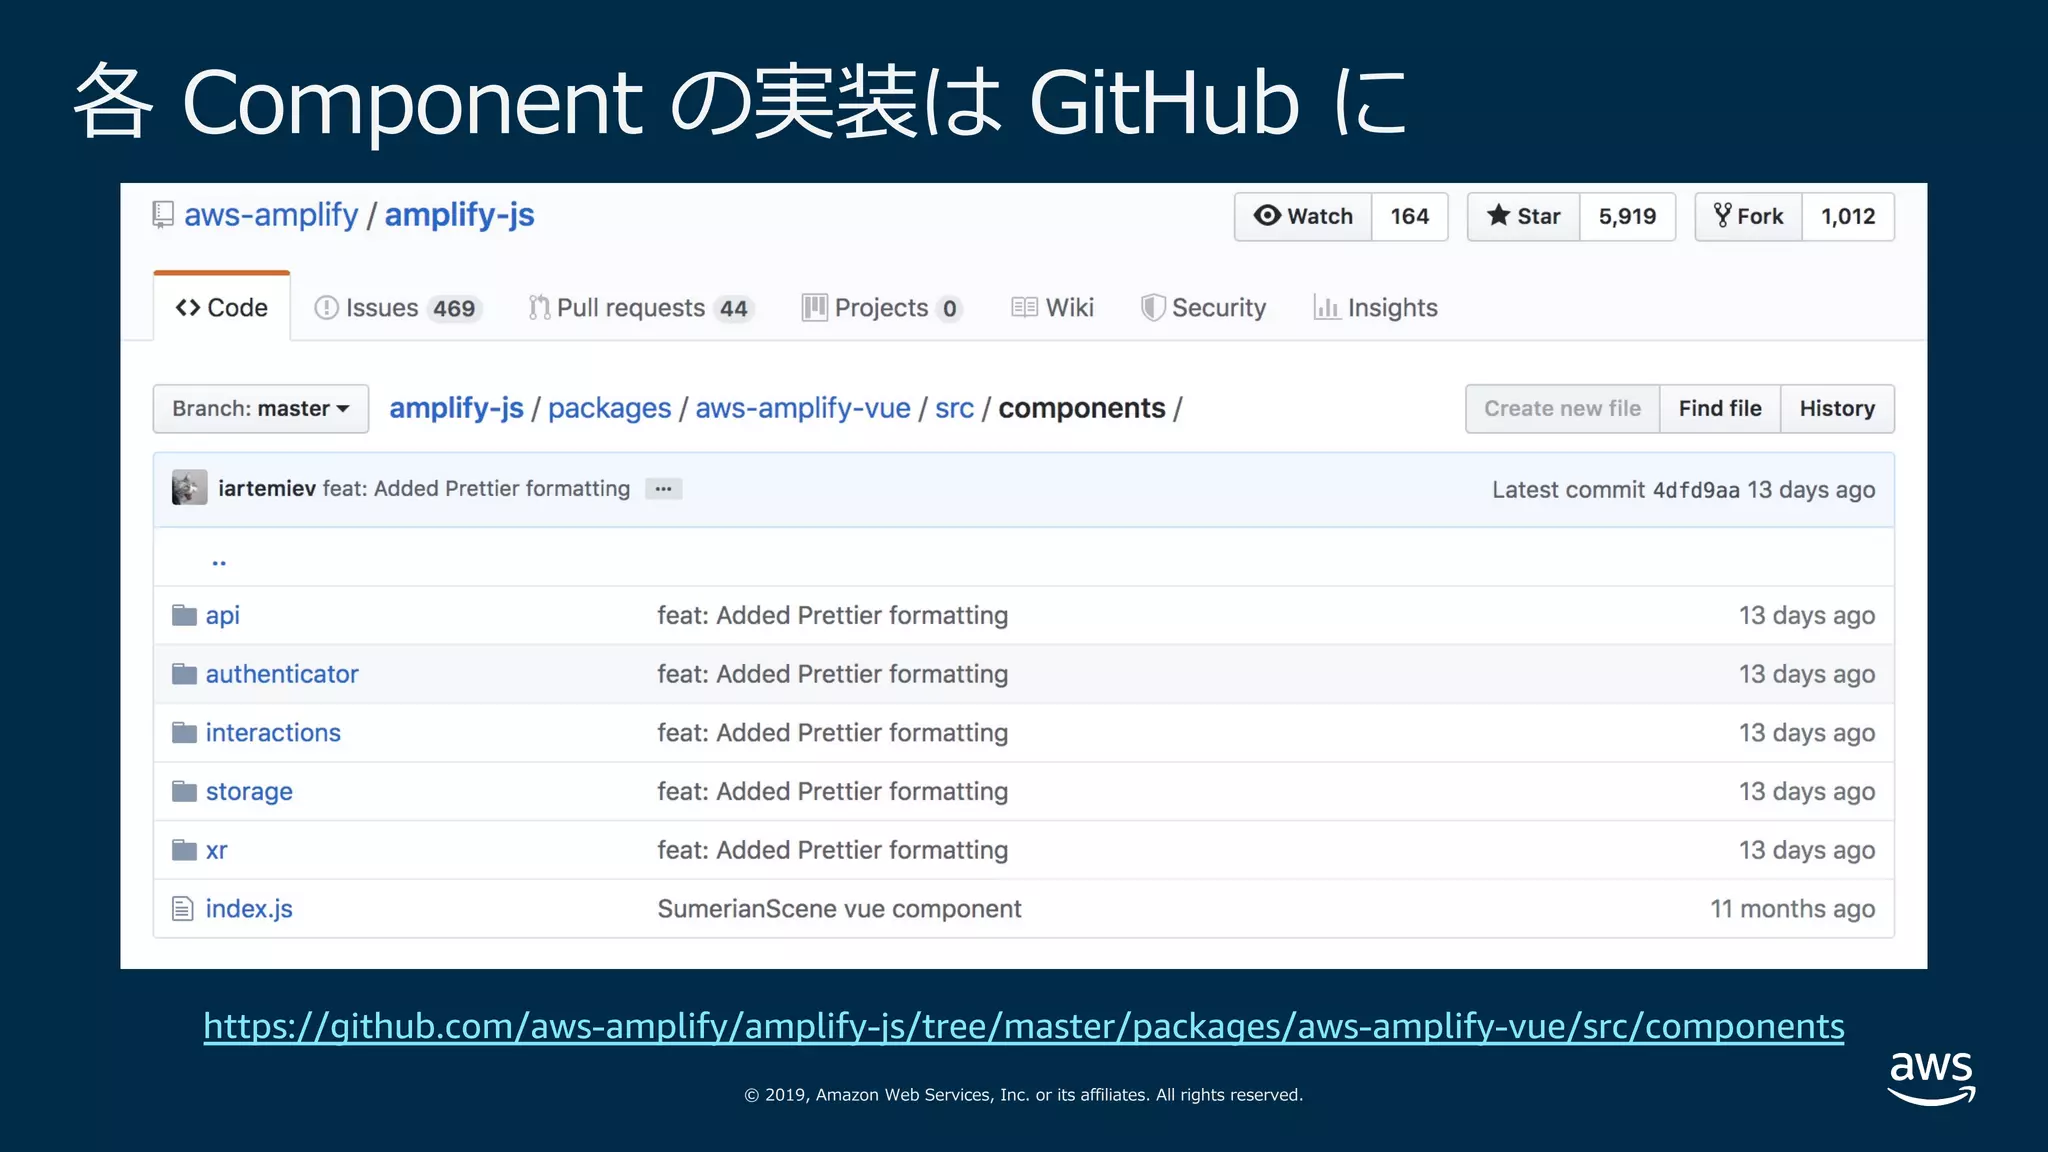Viewport: 2048px width, 1152px height.
Task: Click the Watch eye icon
Action: coord(1267,216)
